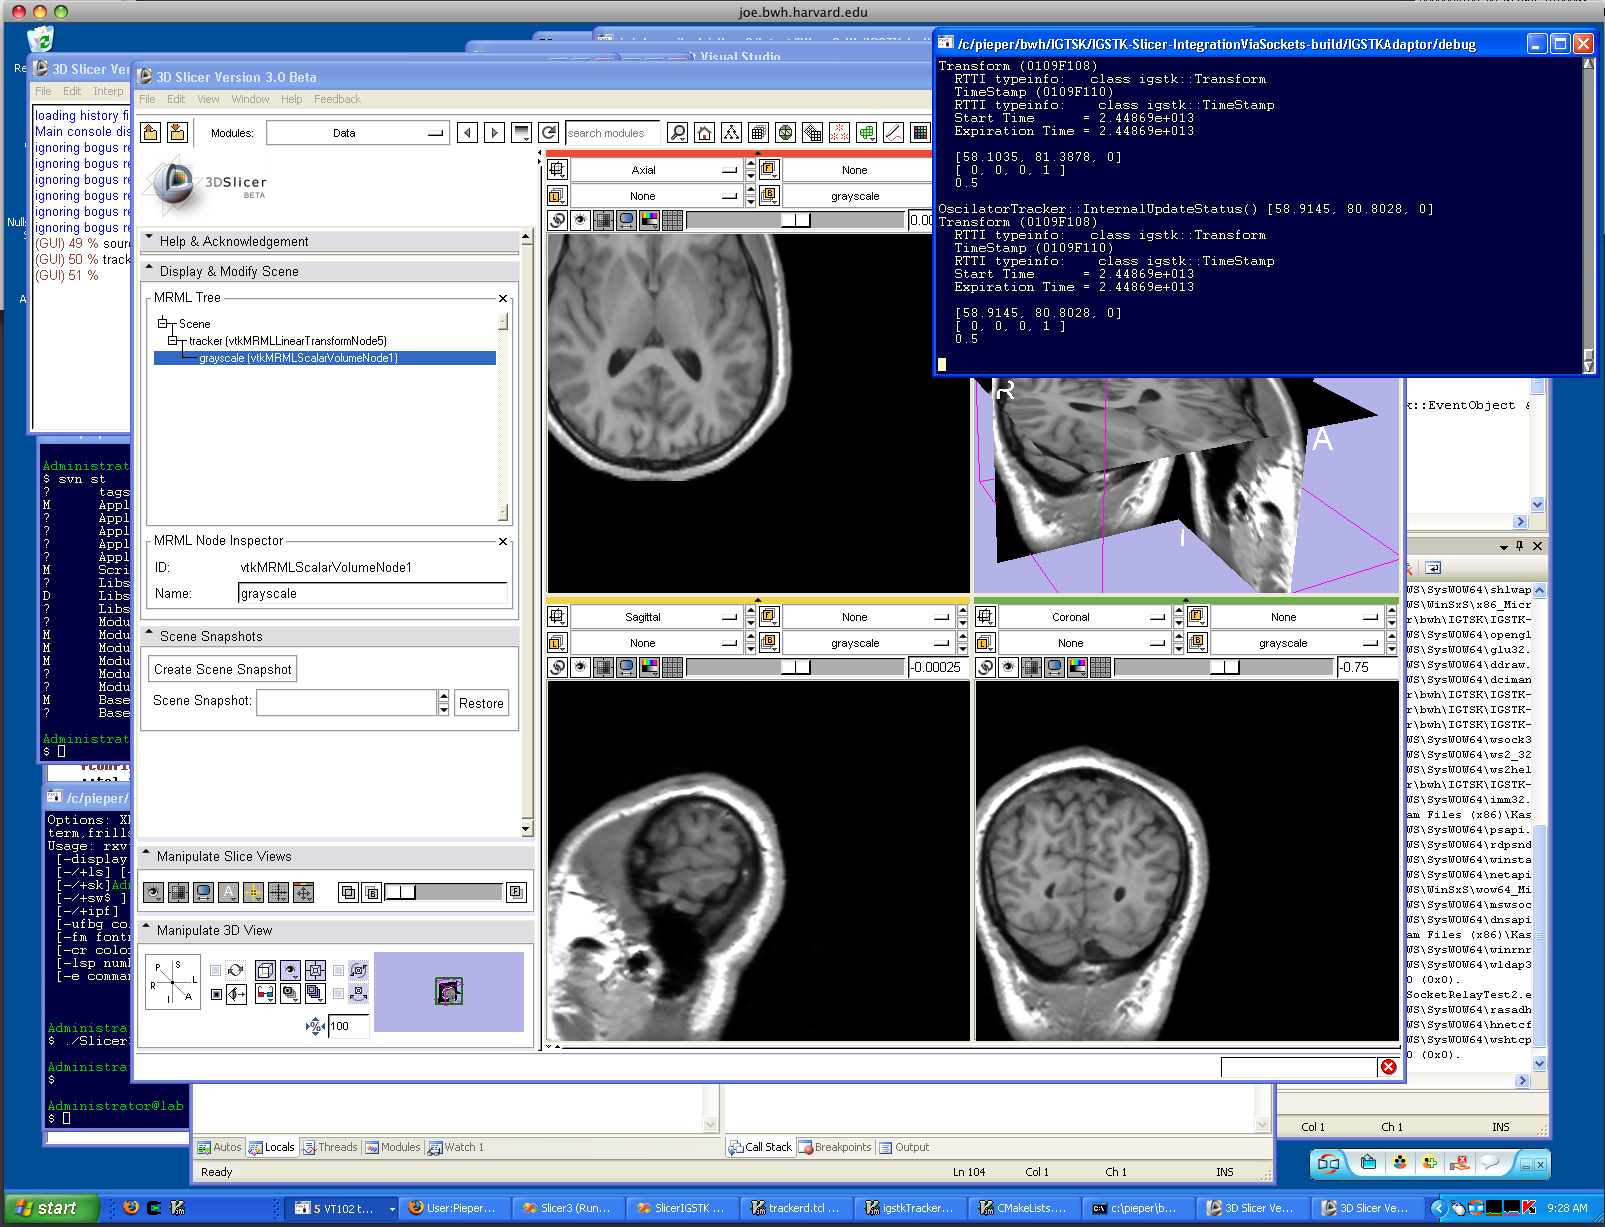Click the Home module icon in toolbar
This screenshot has width=1605, height=1227.
click(704, 133)
